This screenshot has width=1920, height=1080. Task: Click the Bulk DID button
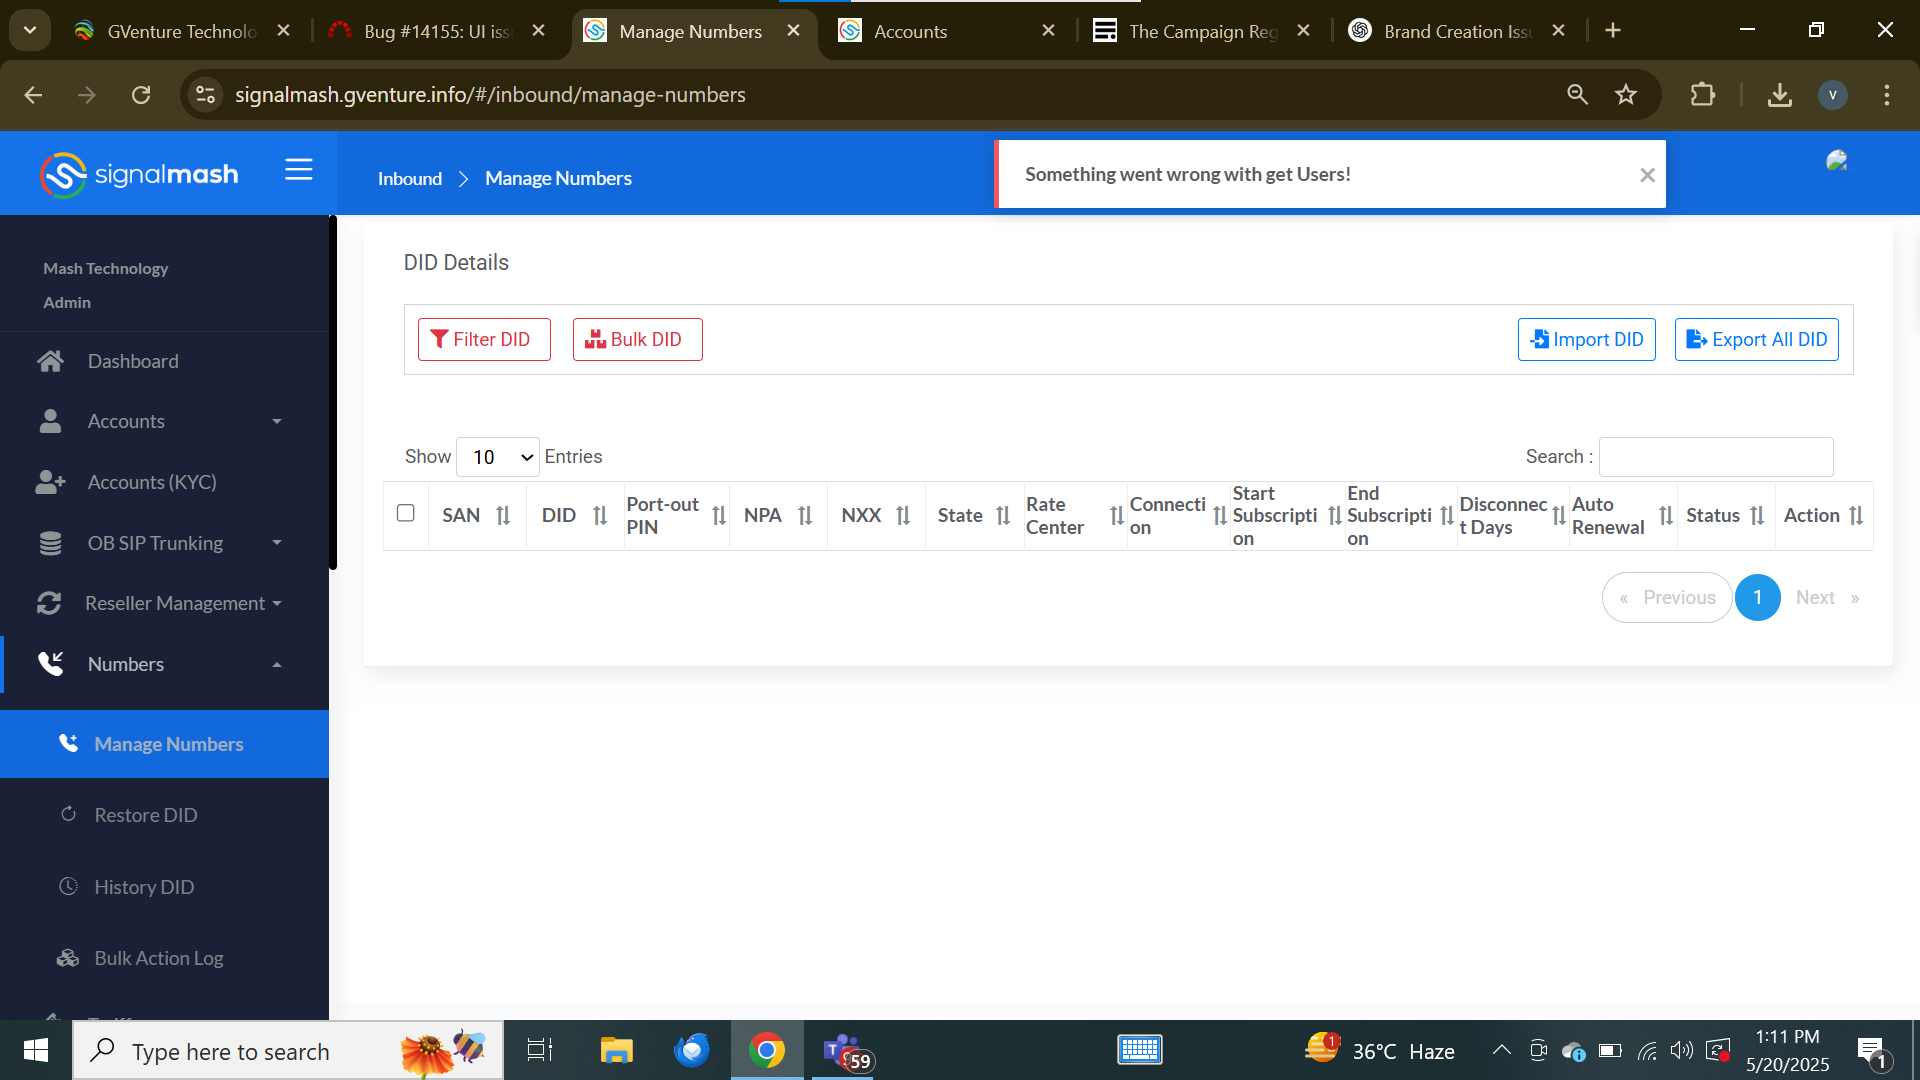tap(637, 339)
